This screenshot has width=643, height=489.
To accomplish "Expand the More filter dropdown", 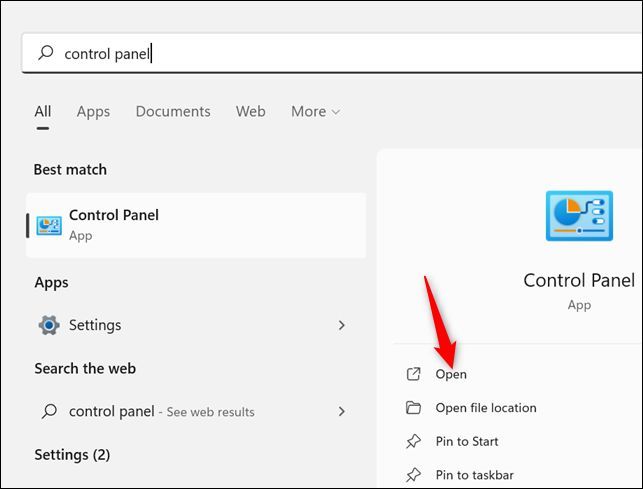I will click(315, 112).
